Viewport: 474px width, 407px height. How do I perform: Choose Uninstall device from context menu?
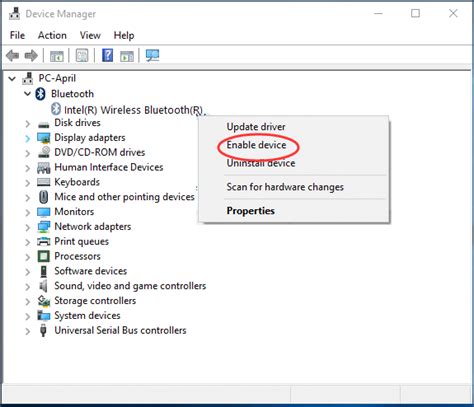coord(261,163)
